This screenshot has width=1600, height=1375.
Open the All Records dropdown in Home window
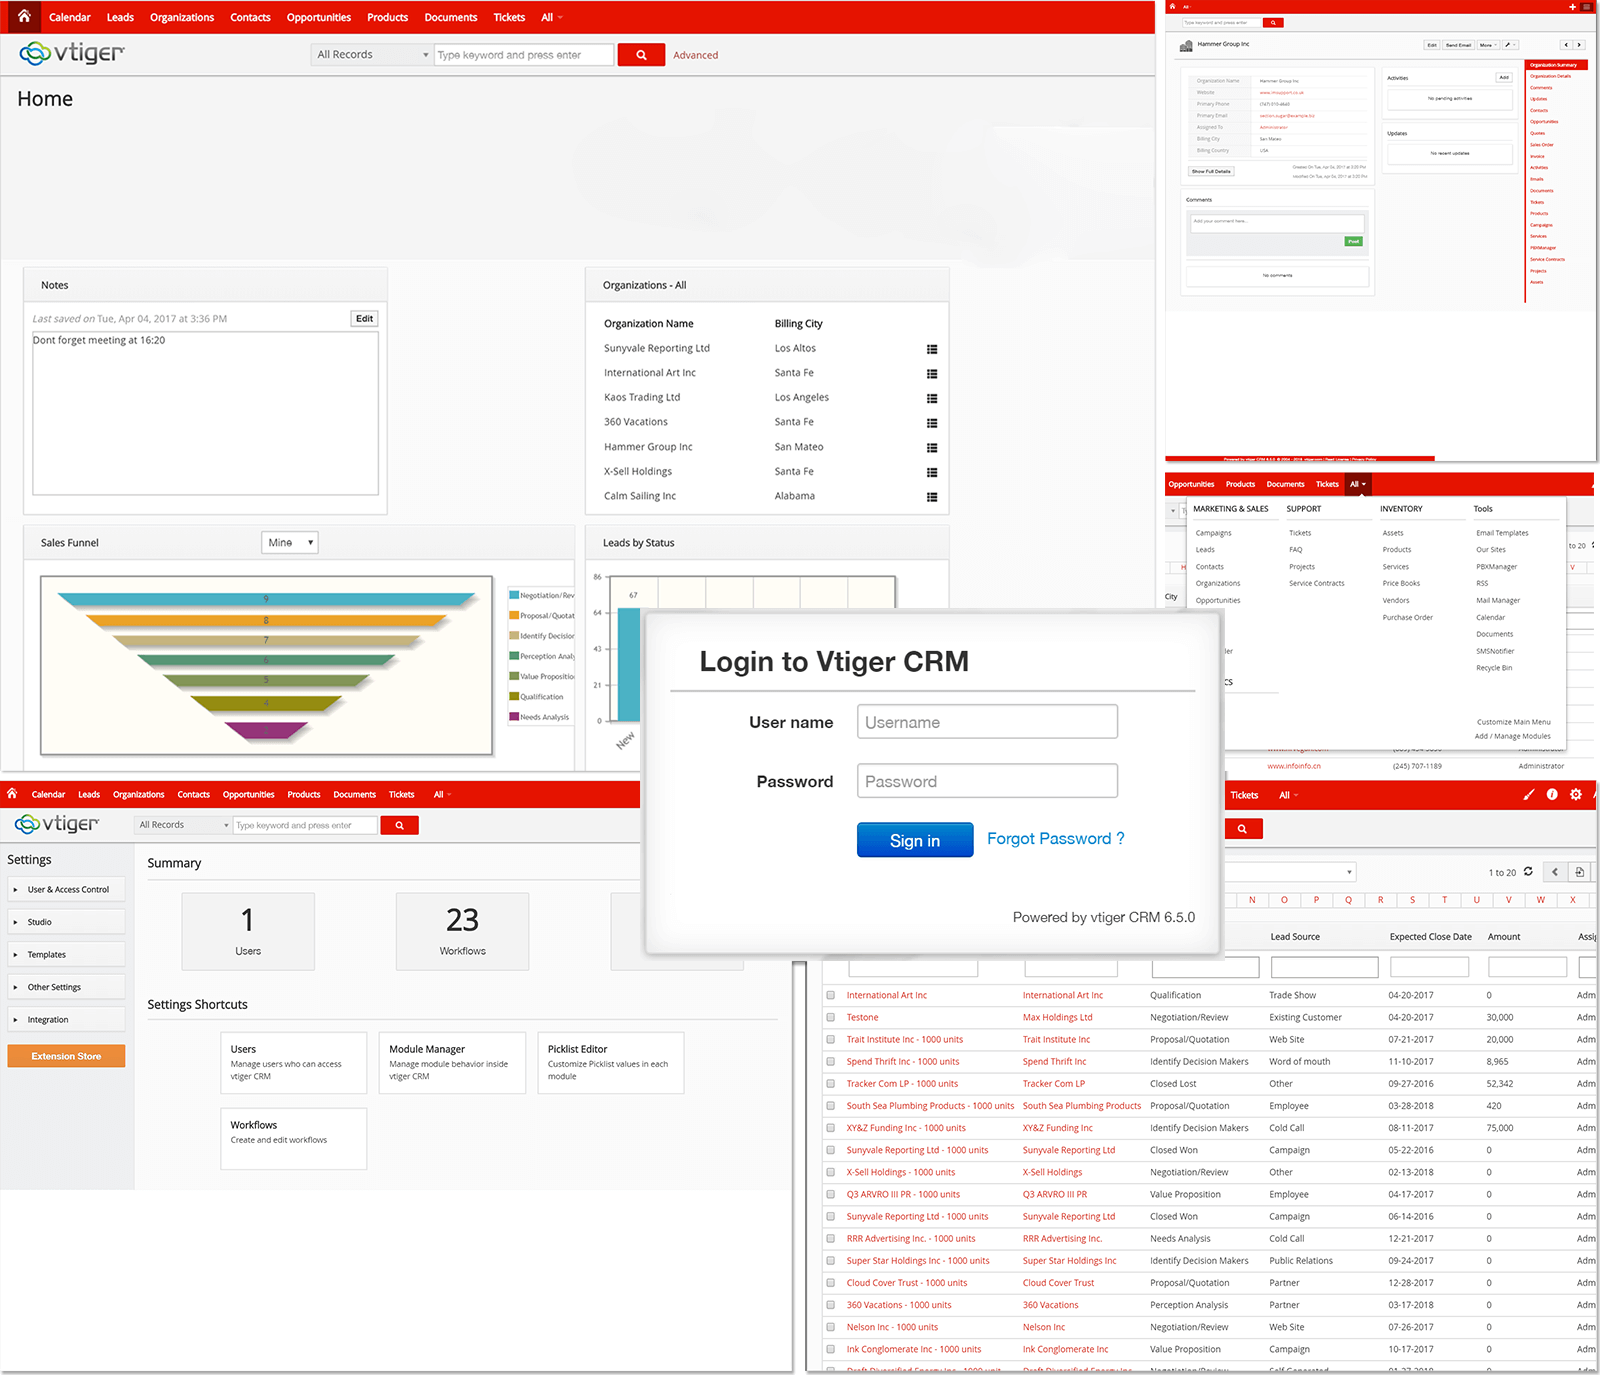[x=371, y=55]
